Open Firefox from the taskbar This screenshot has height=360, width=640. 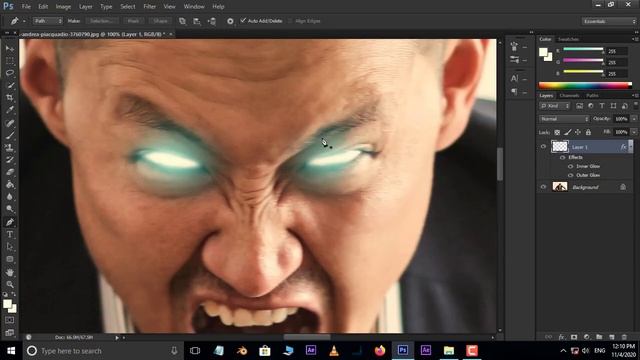(380, 351)
